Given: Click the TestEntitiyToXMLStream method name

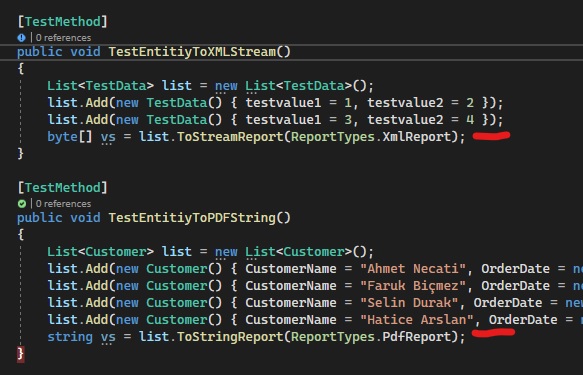Looking at the screenshot, I should pyautogui.click(x=192, y=52).
